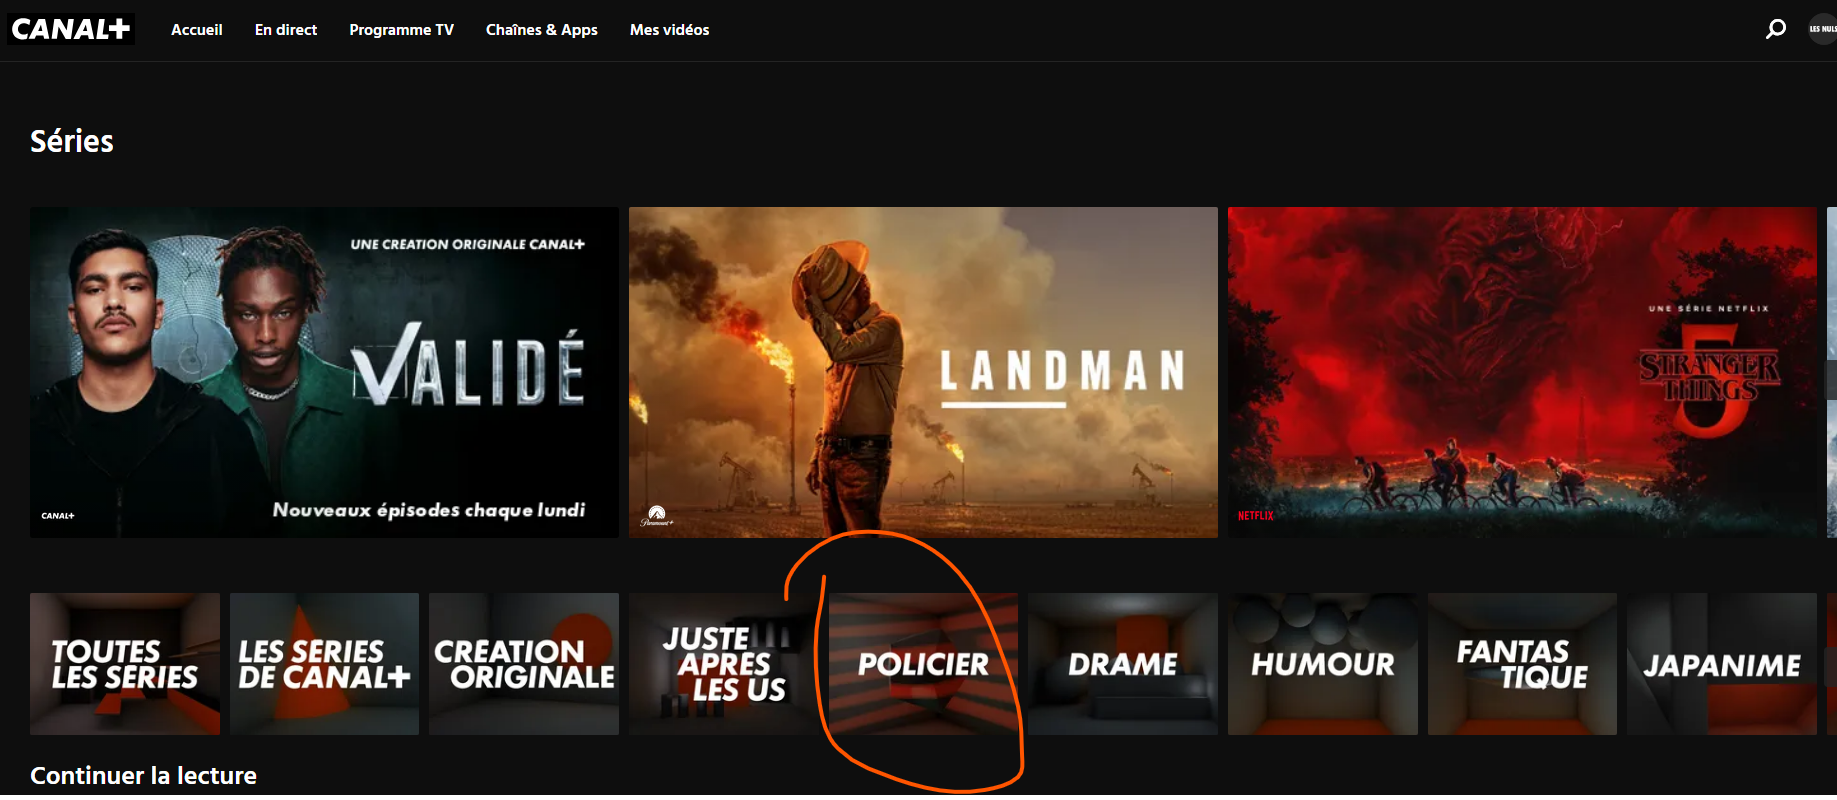Viewport: 1837px width, 800px height.
Task: Click the CANAL+ logo
Action: coord(71,29)
